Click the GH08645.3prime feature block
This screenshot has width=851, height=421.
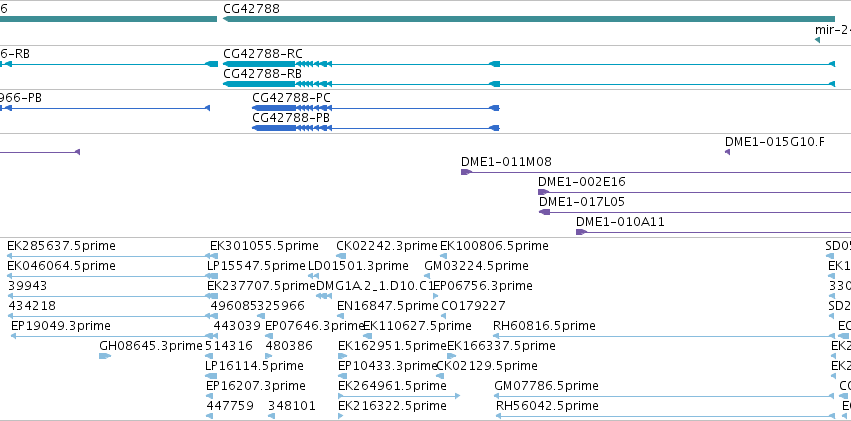105,356
